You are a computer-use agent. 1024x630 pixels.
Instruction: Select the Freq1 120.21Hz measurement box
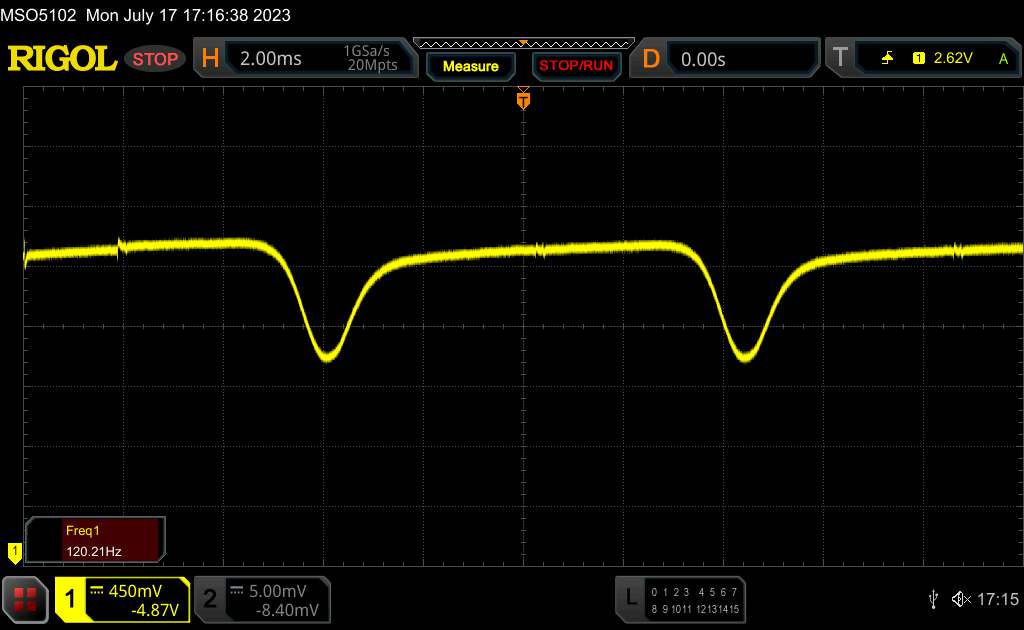click(96, 539)
